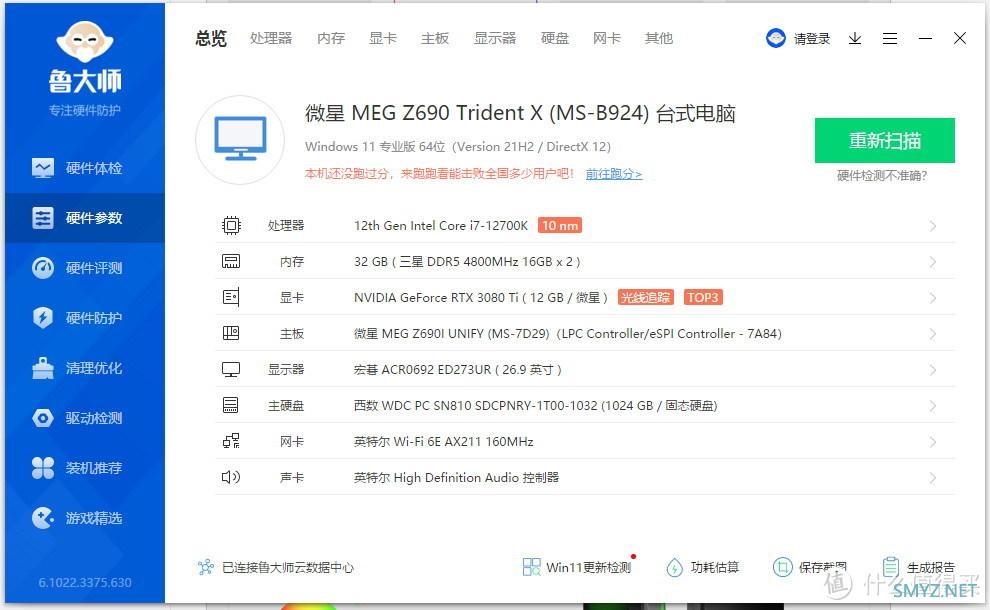
Task: Expand the 主硬盘 row chevron
Action: tap(933, 406)
